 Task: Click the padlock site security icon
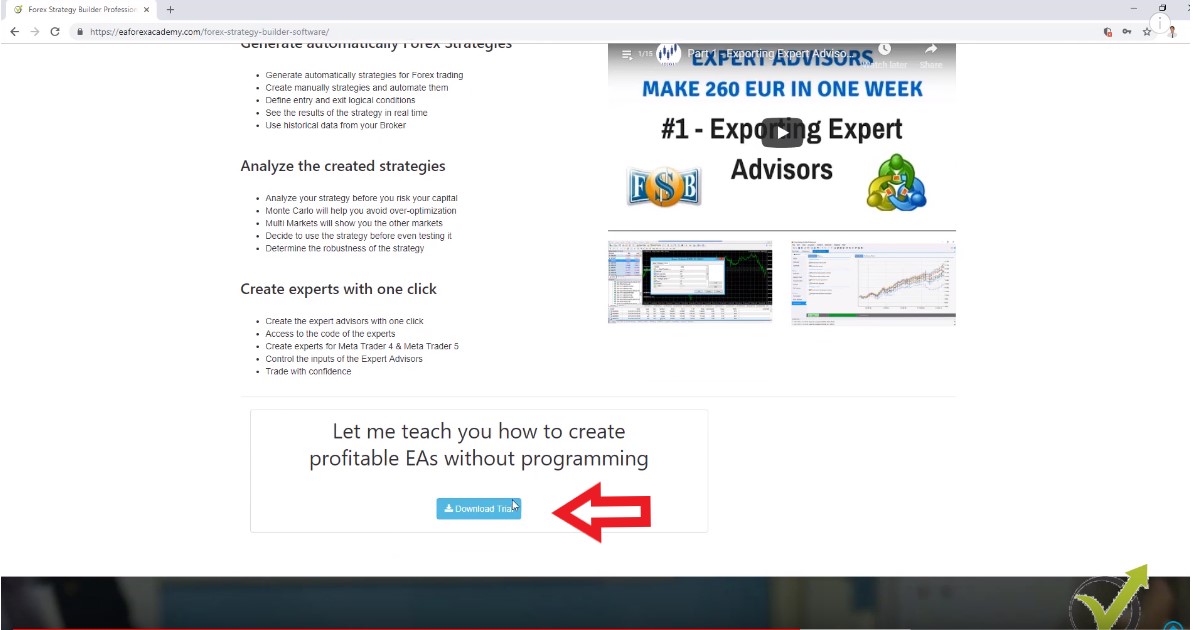click(79, 32)
